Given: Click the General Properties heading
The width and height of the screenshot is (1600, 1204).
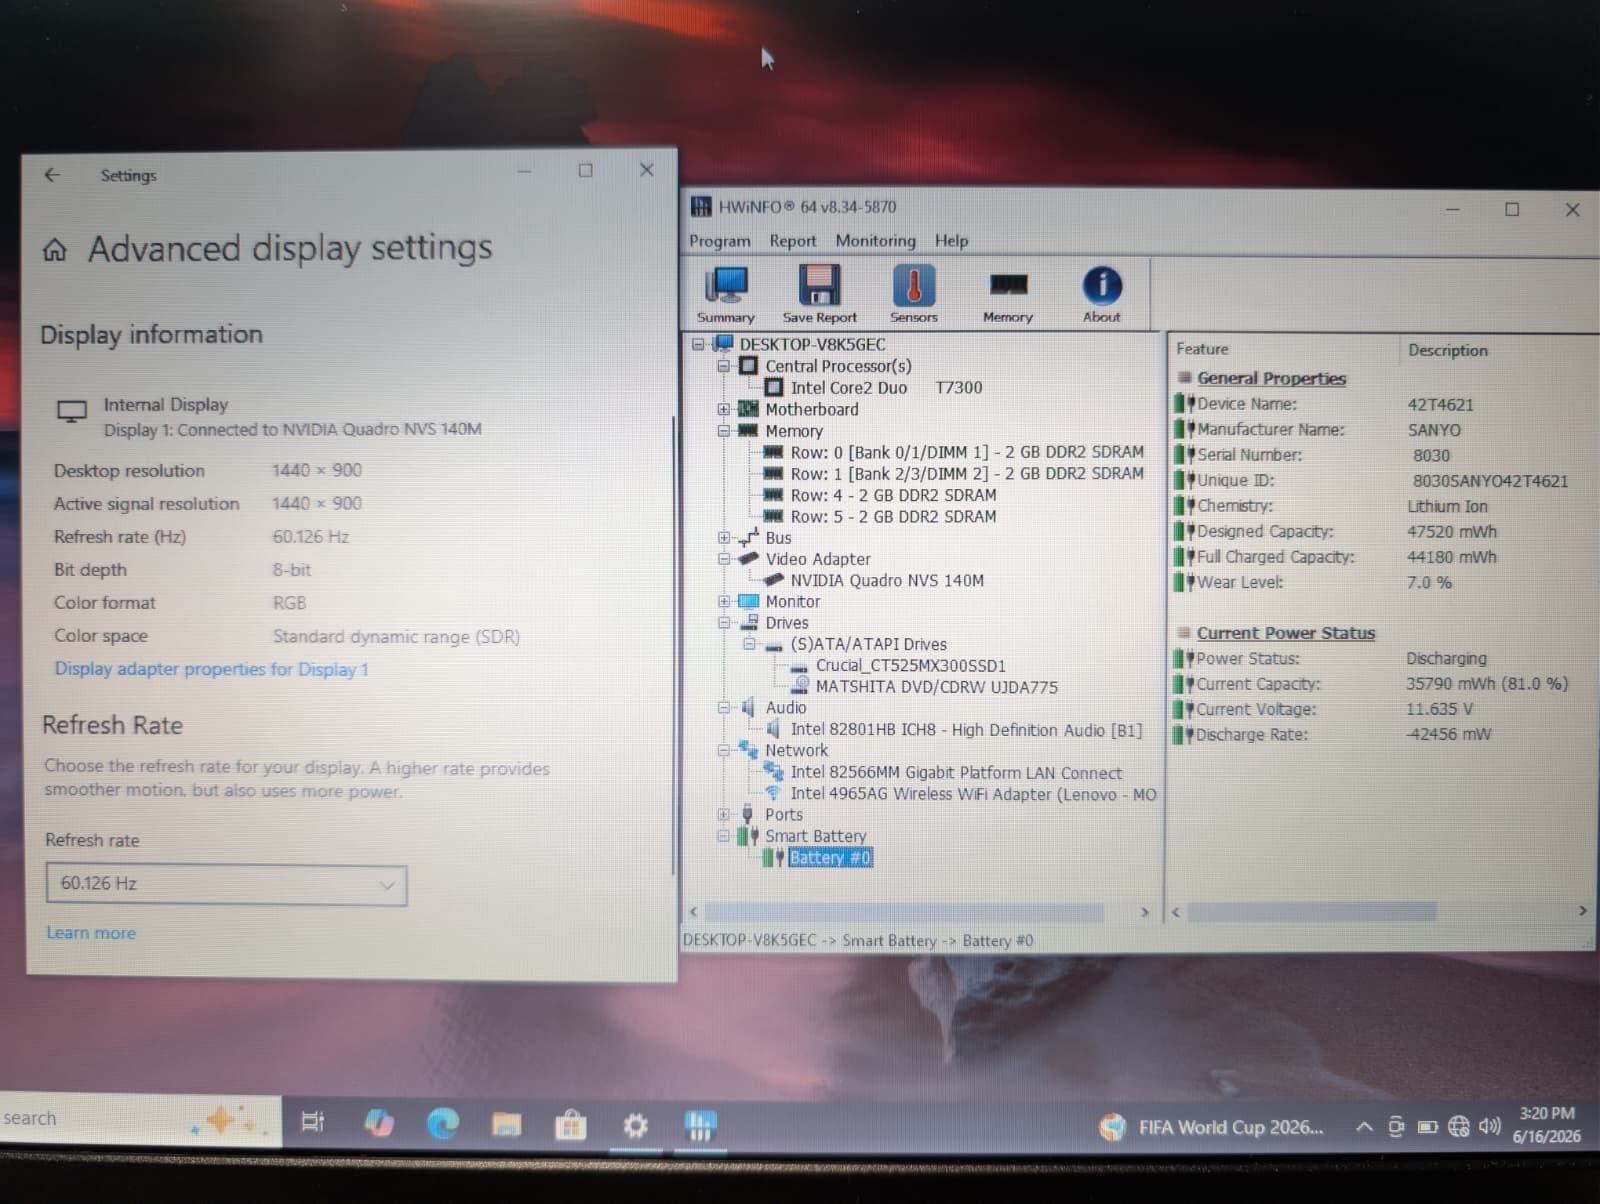Looking at the screenshot, I should pos(1271,378).
